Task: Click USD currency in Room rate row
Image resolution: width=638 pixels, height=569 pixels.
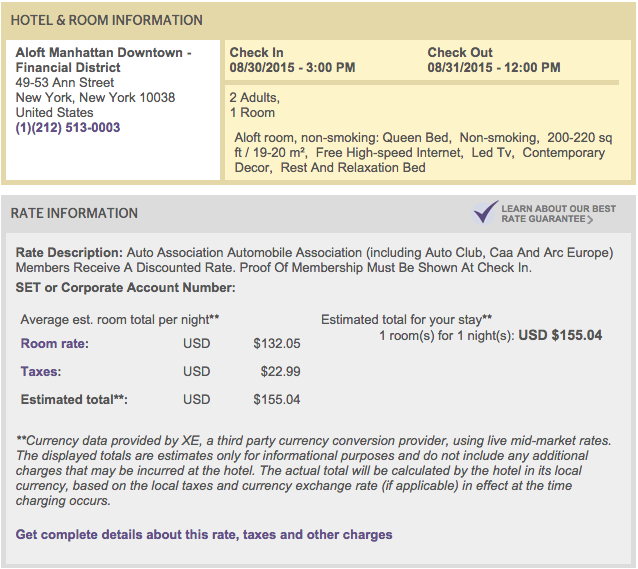Action: (197, 344)
